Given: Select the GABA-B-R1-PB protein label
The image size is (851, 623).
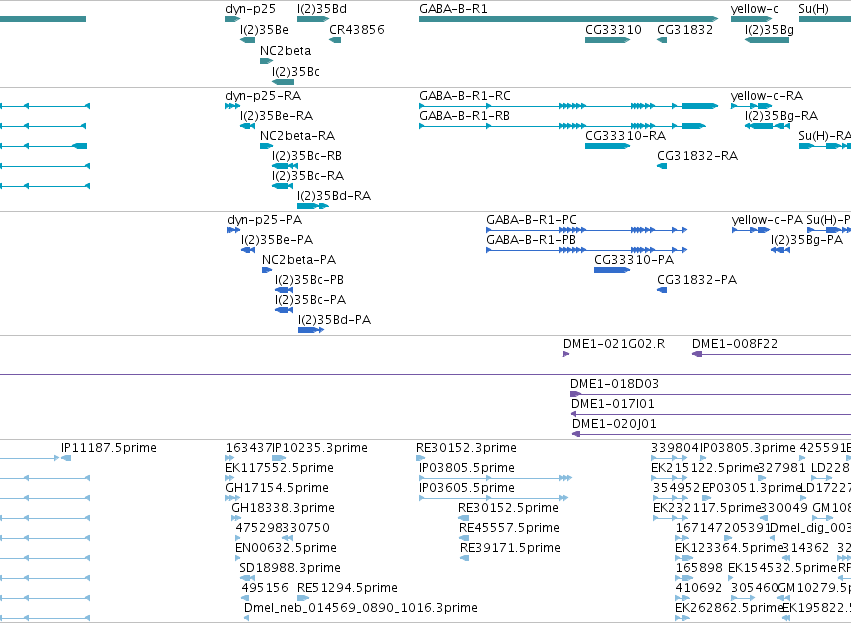Looking at the screenshot, I should click(531, 240).
